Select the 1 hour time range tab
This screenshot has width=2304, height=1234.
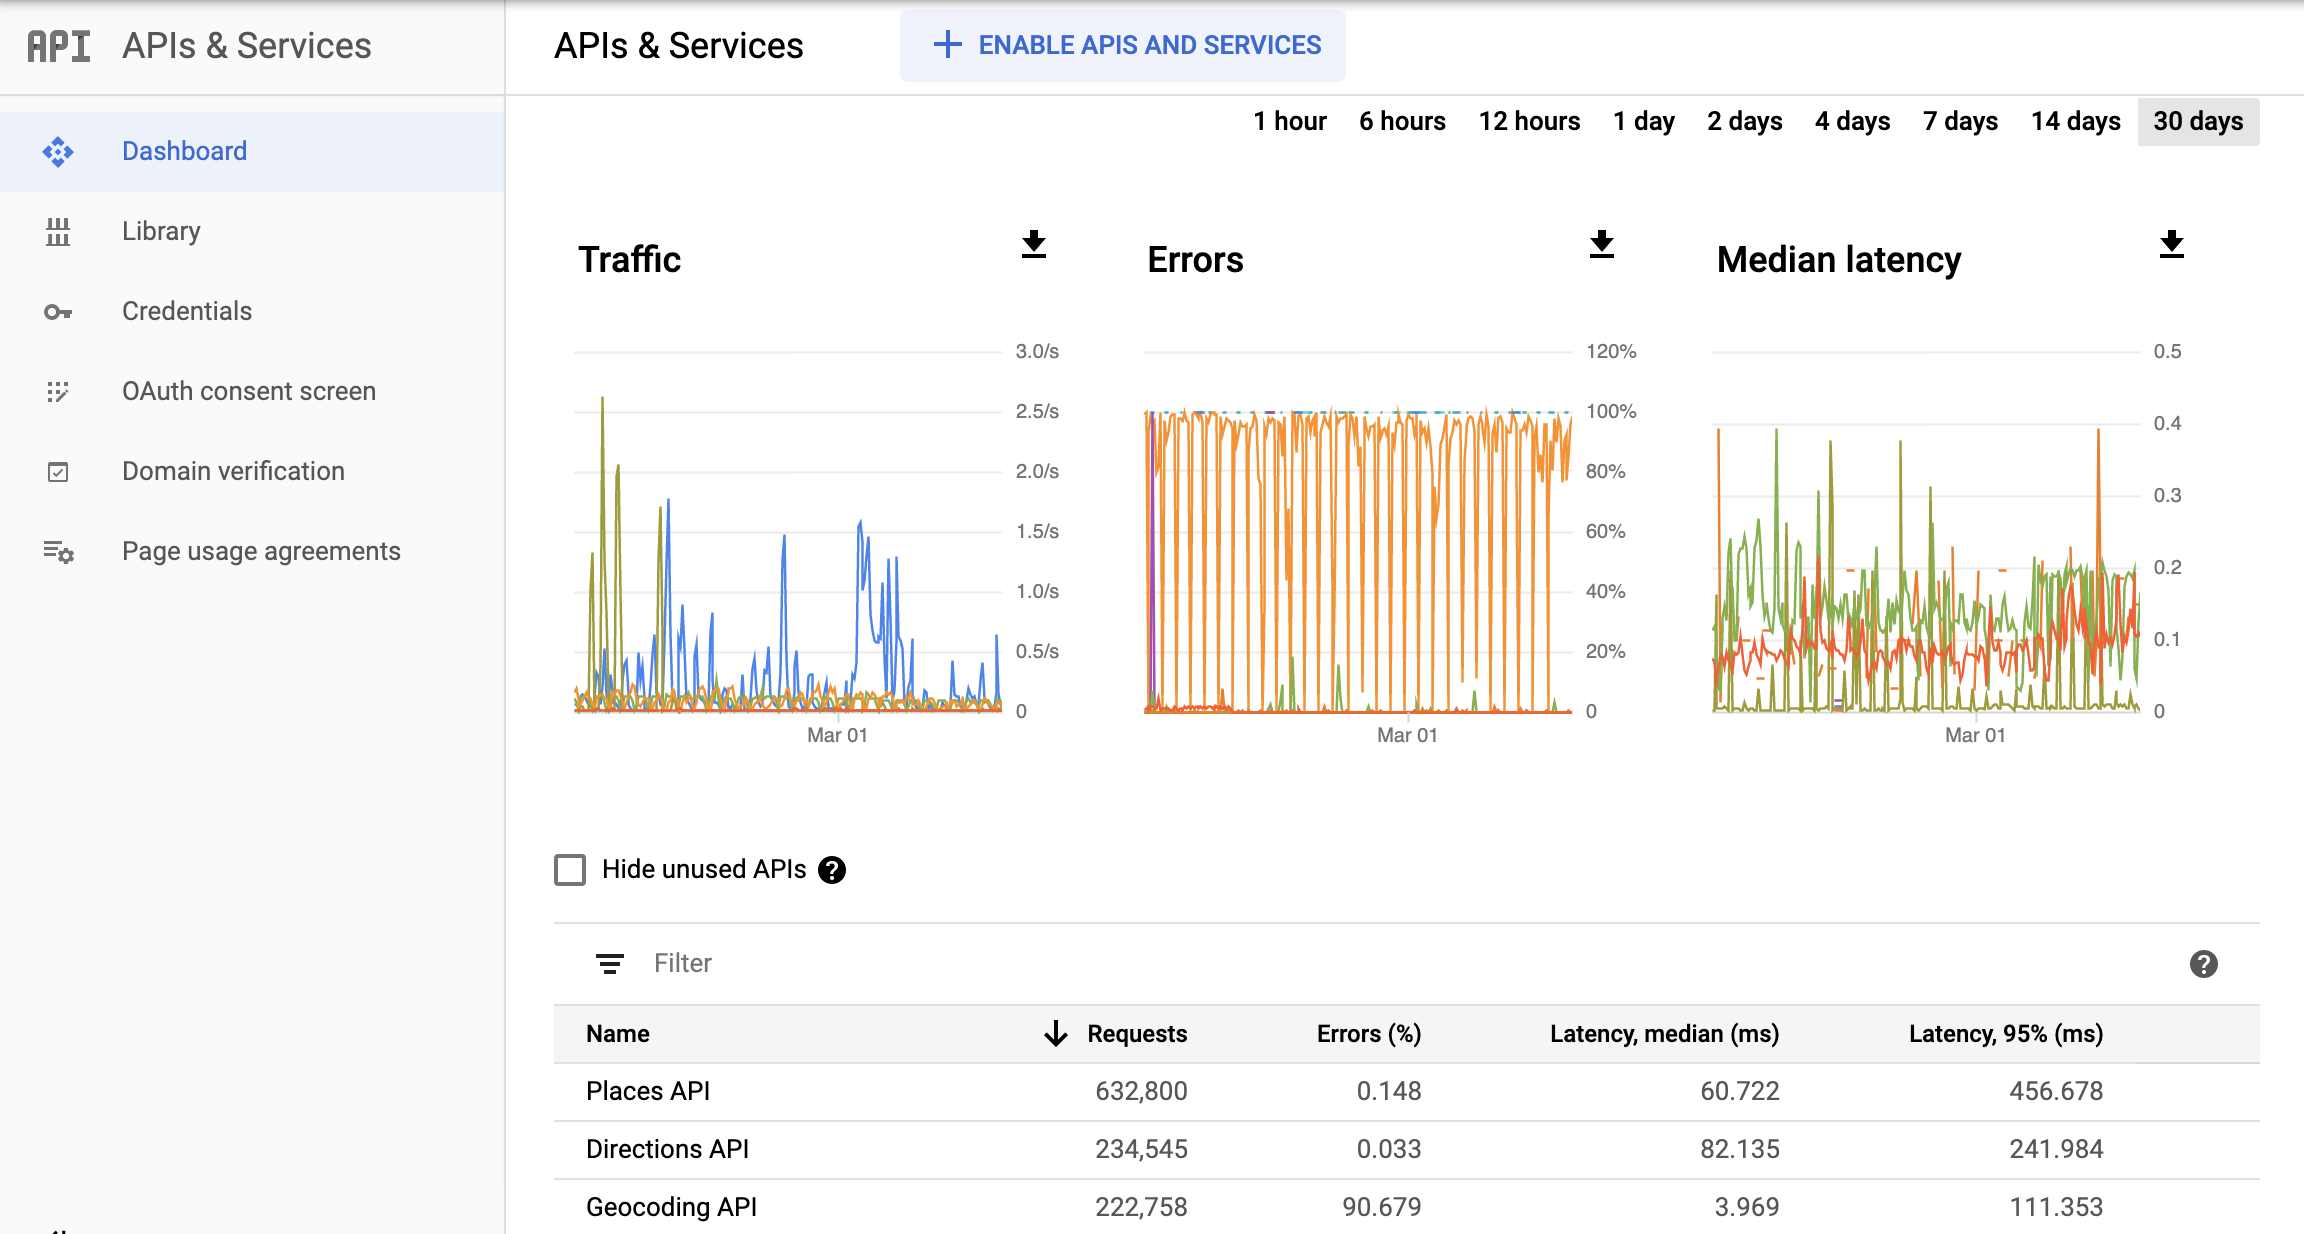point(1288,119)
